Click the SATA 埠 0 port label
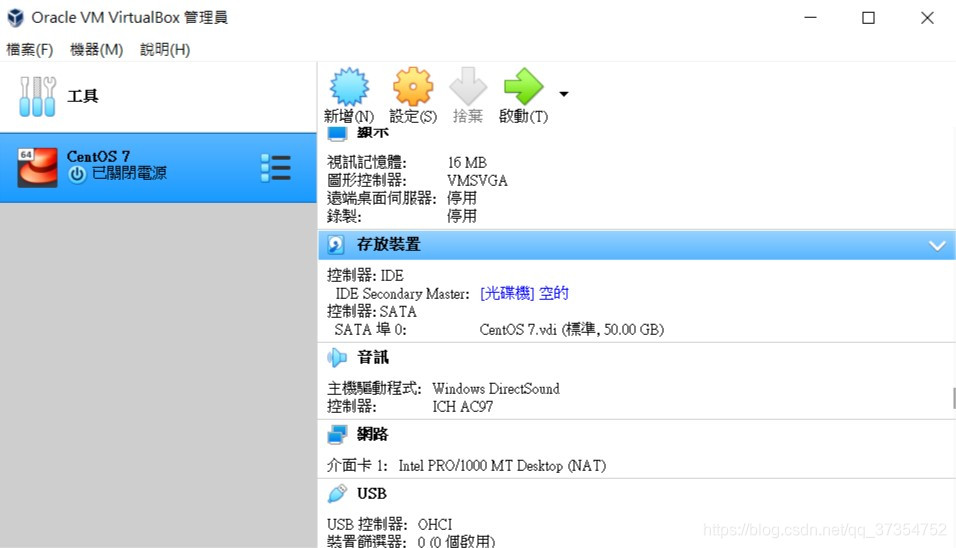Screen dimensions: 956x548 (370, 330)
